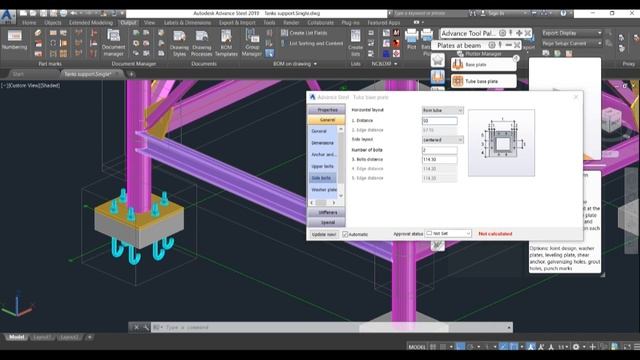Click the highlighted blue BOM icon in Documents panel
The width and height of the screenshot is (640, 360).
269,53
